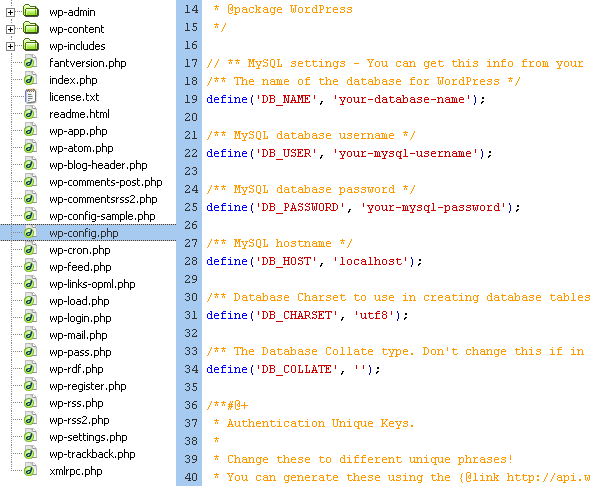Expand the wp-includes folder tree
This screenshot has width=590, height=486.
point(10,46)
